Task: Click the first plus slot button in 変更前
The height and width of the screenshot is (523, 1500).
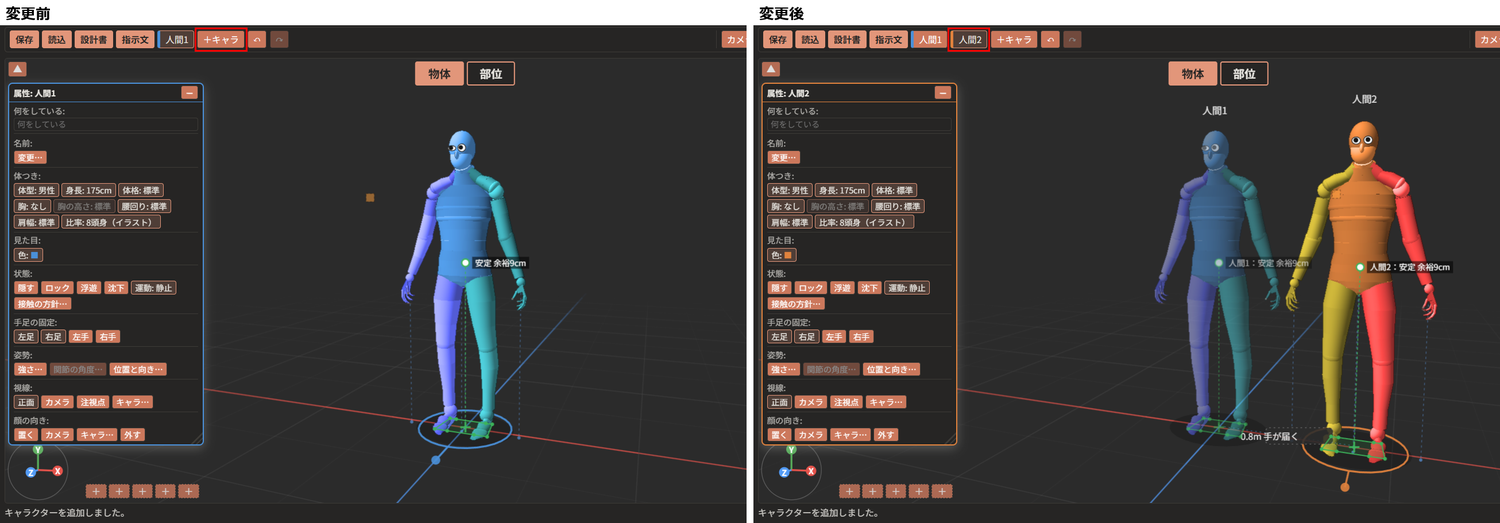Action: [96, 491]
